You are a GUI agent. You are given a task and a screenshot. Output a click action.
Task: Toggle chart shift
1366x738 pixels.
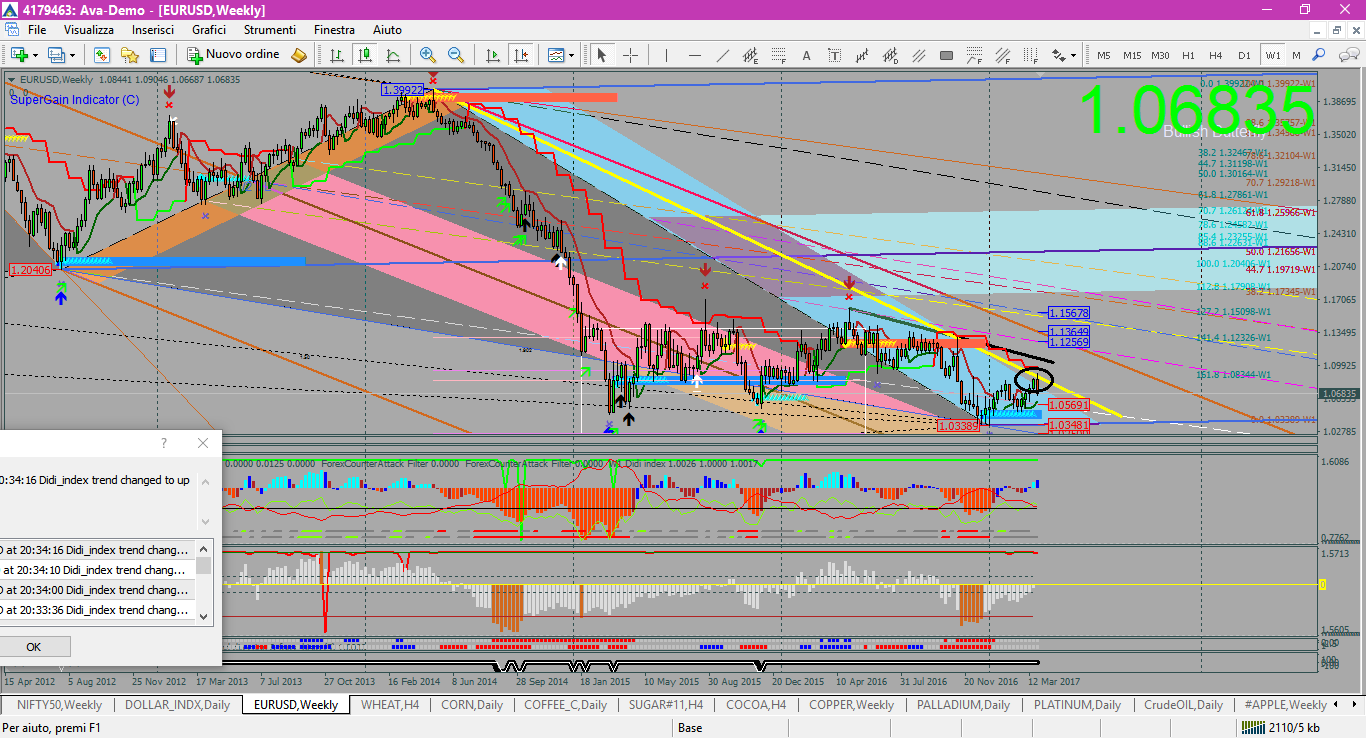(x=521, y=55)
